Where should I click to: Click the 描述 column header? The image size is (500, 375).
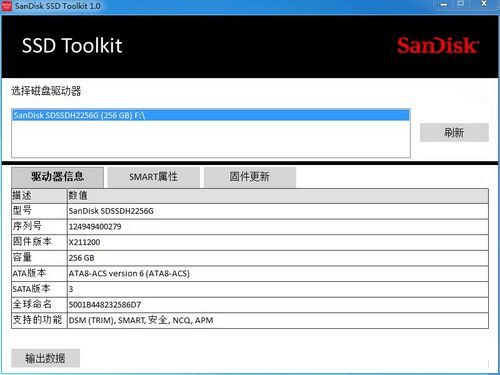[39, 196]
